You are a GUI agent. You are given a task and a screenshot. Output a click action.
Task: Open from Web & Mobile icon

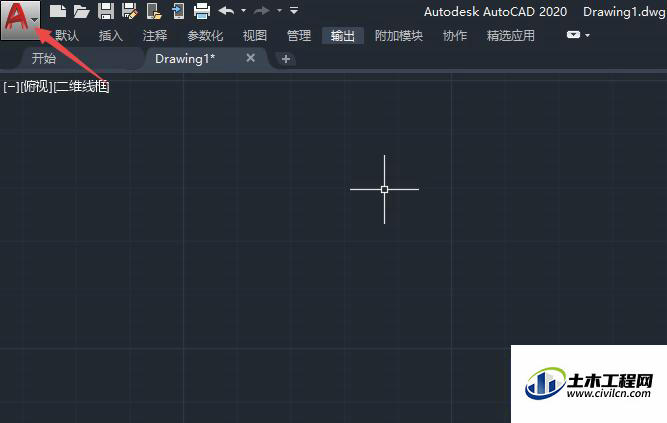click(154, 11)
